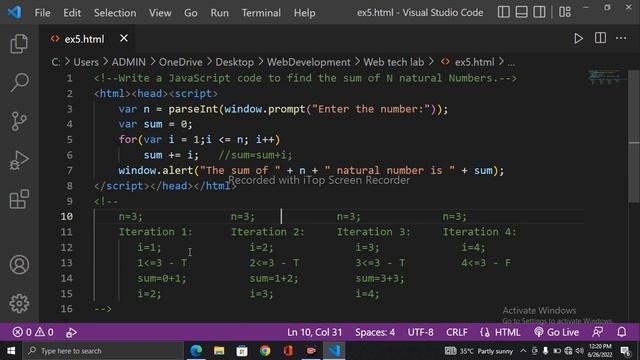
Task: Toggle the Primary Side Bar layout icon
Action: [x=503, y=12]
